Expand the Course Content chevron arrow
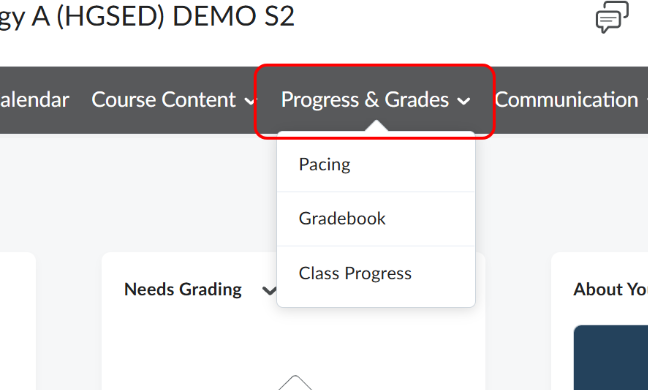The image size is (648, 390). tap(250, 100)
